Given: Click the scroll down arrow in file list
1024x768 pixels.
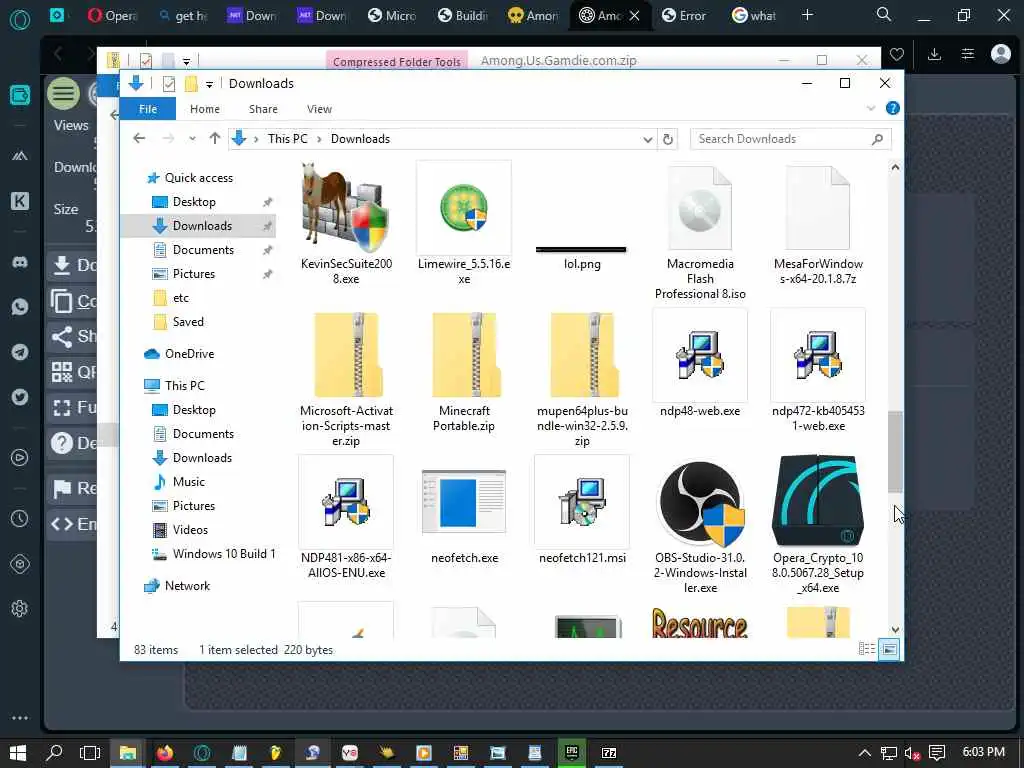Looking at the screenshot, I should pos(895,630).
